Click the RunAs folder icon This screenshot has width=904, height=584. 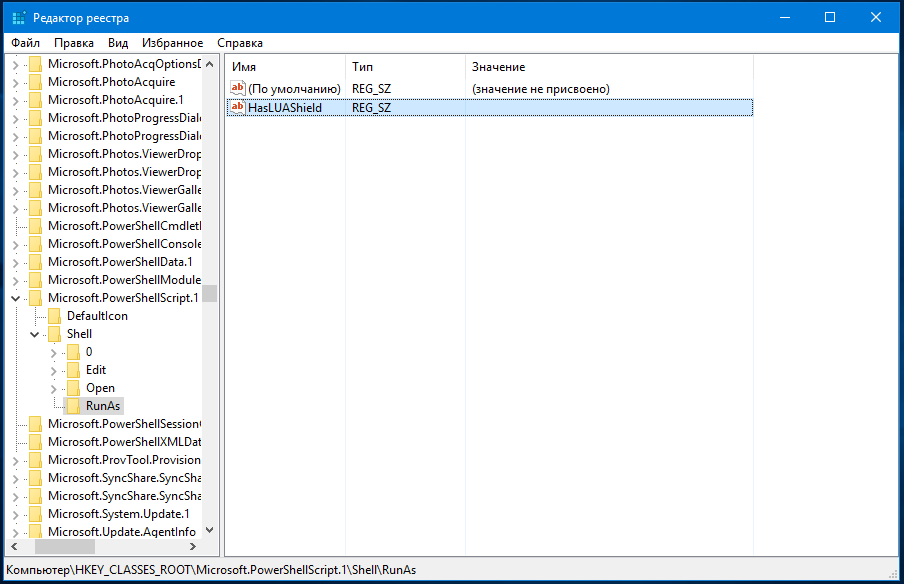pyautogui.click(x=73, y=406)
